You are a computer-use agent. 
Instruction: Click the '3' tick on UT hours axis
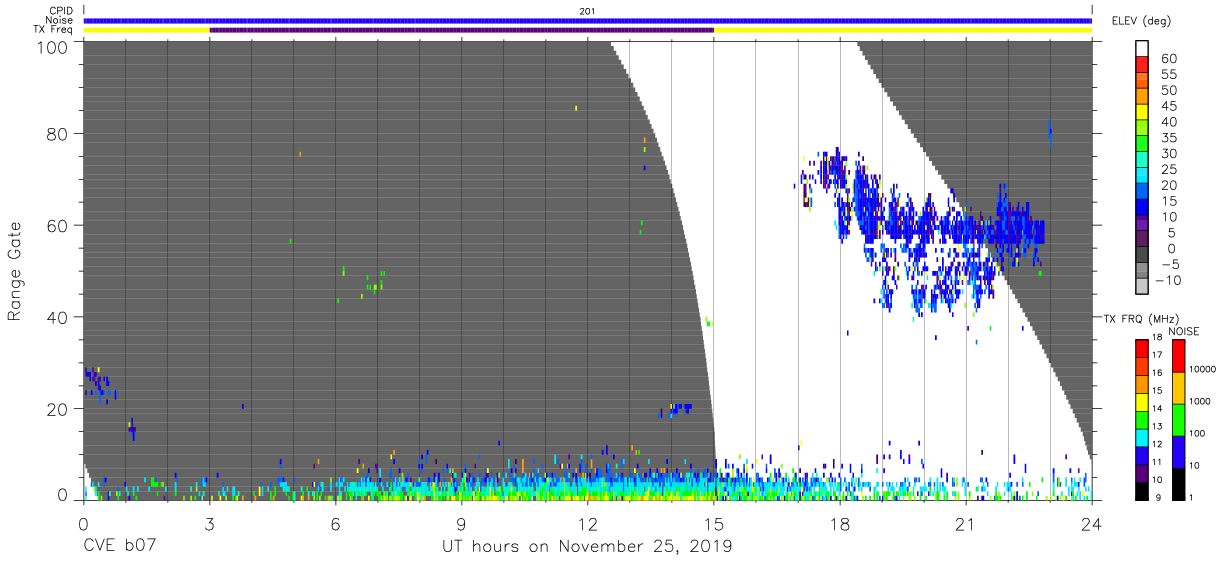click(209, 523)
